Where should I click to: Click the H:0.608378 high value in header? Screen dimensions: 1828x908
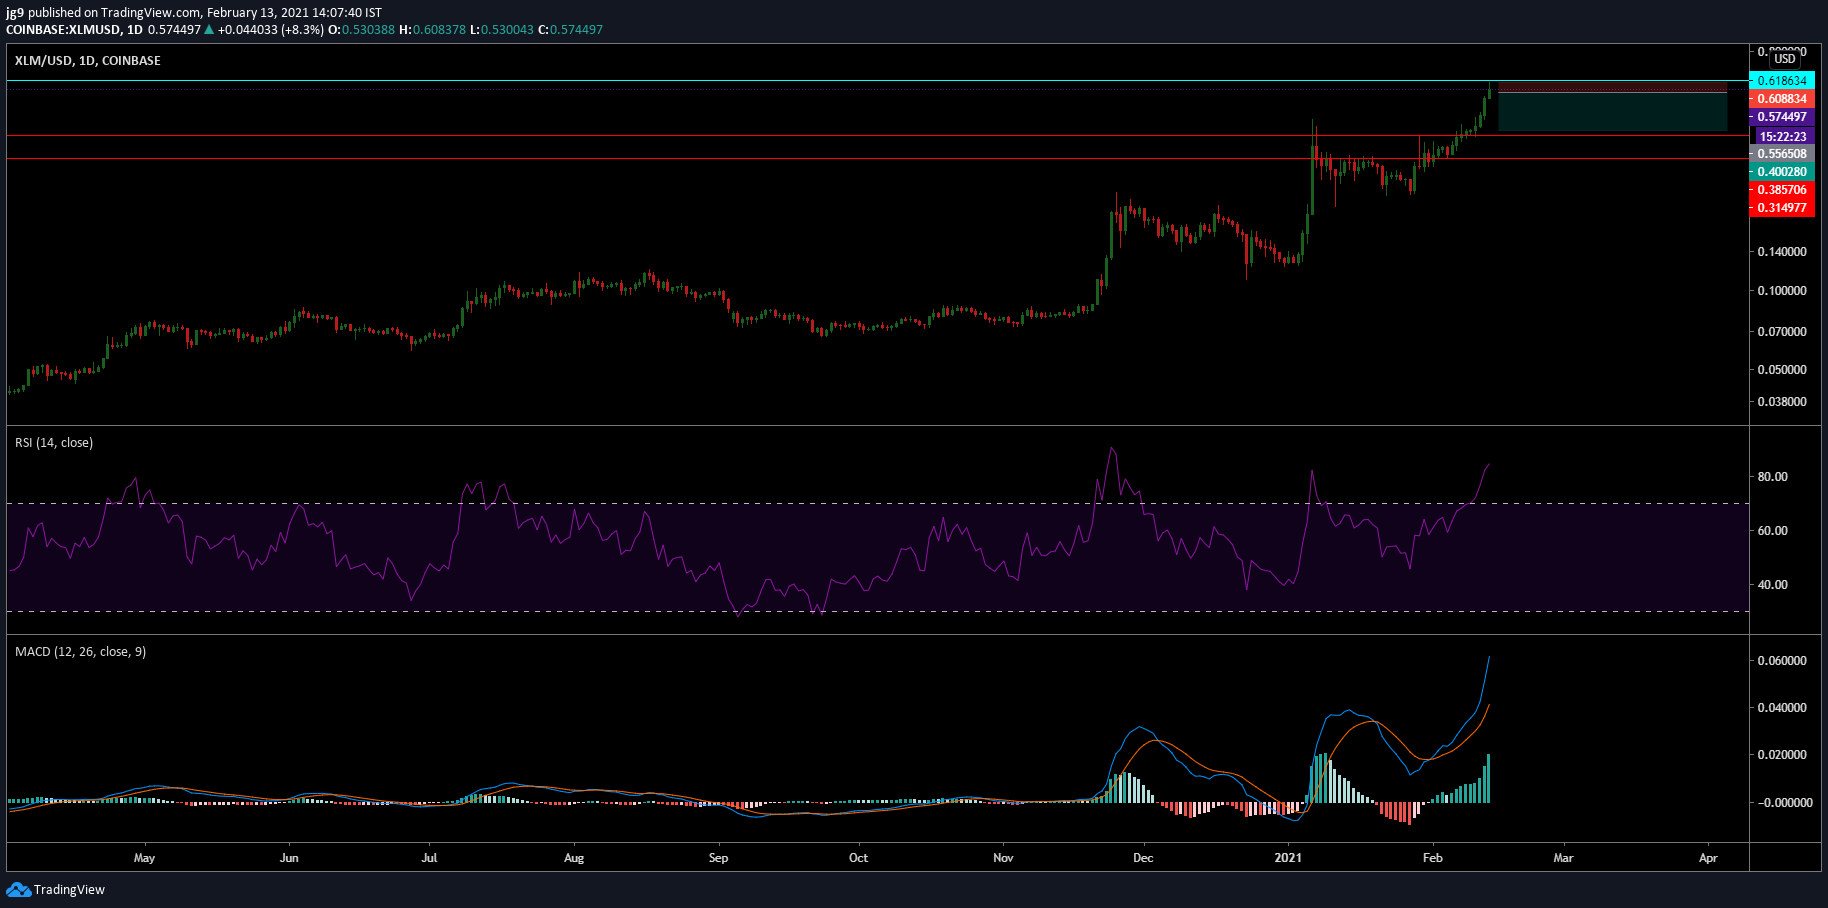pos(432,30)
